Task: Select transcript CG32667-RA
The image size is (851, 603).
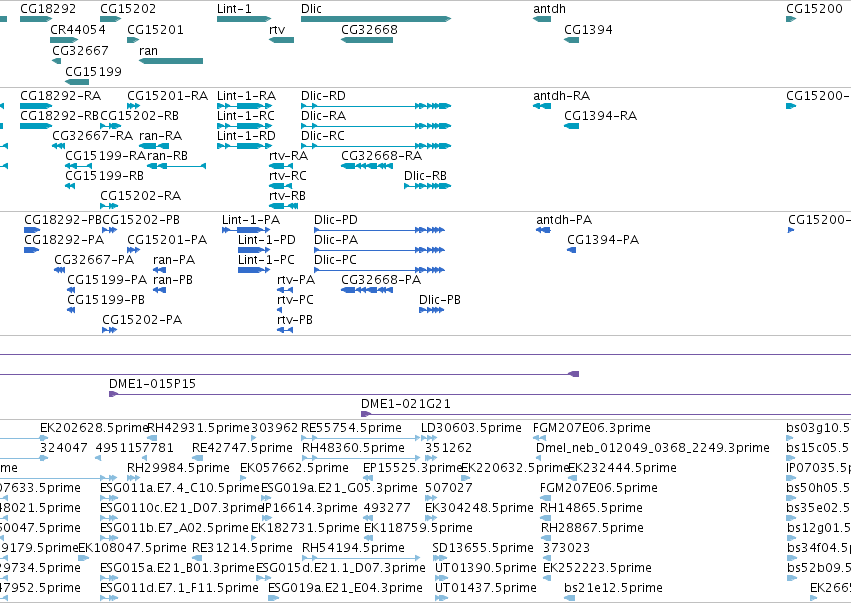Action: click(x=59, y=146)
